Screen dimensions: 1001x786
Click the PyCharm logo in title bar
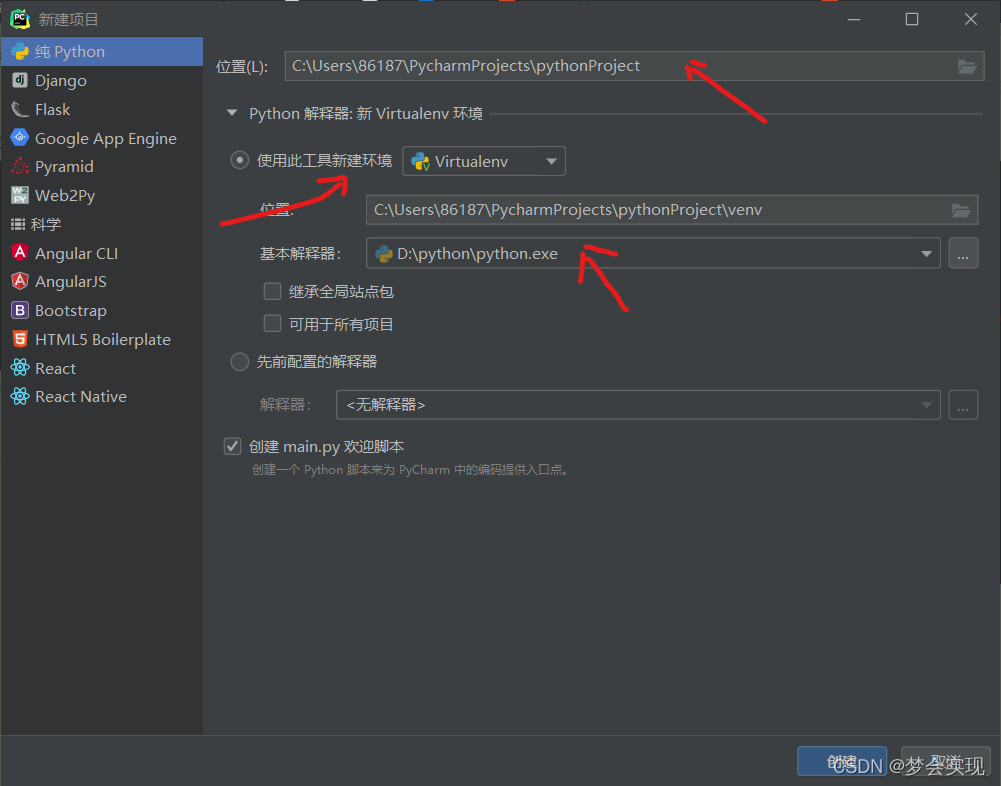(x=20, y=19)
